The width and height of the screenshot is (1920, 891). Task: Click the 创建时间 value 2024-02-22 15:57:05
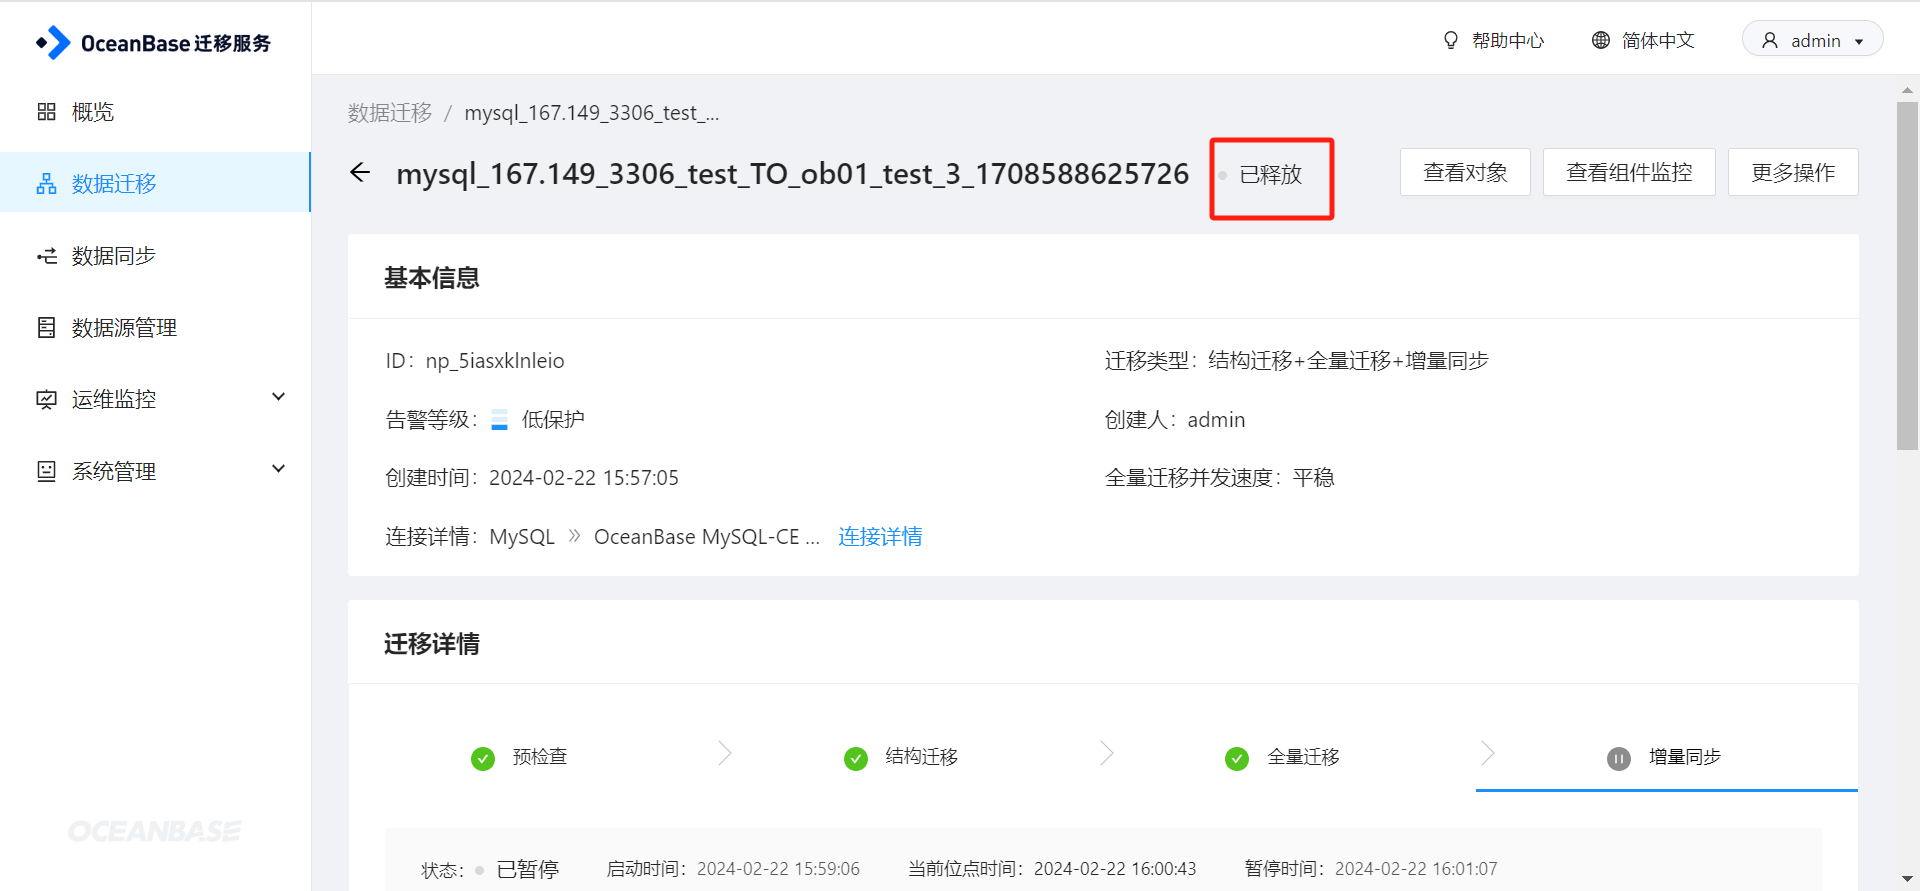coord(584,478)
